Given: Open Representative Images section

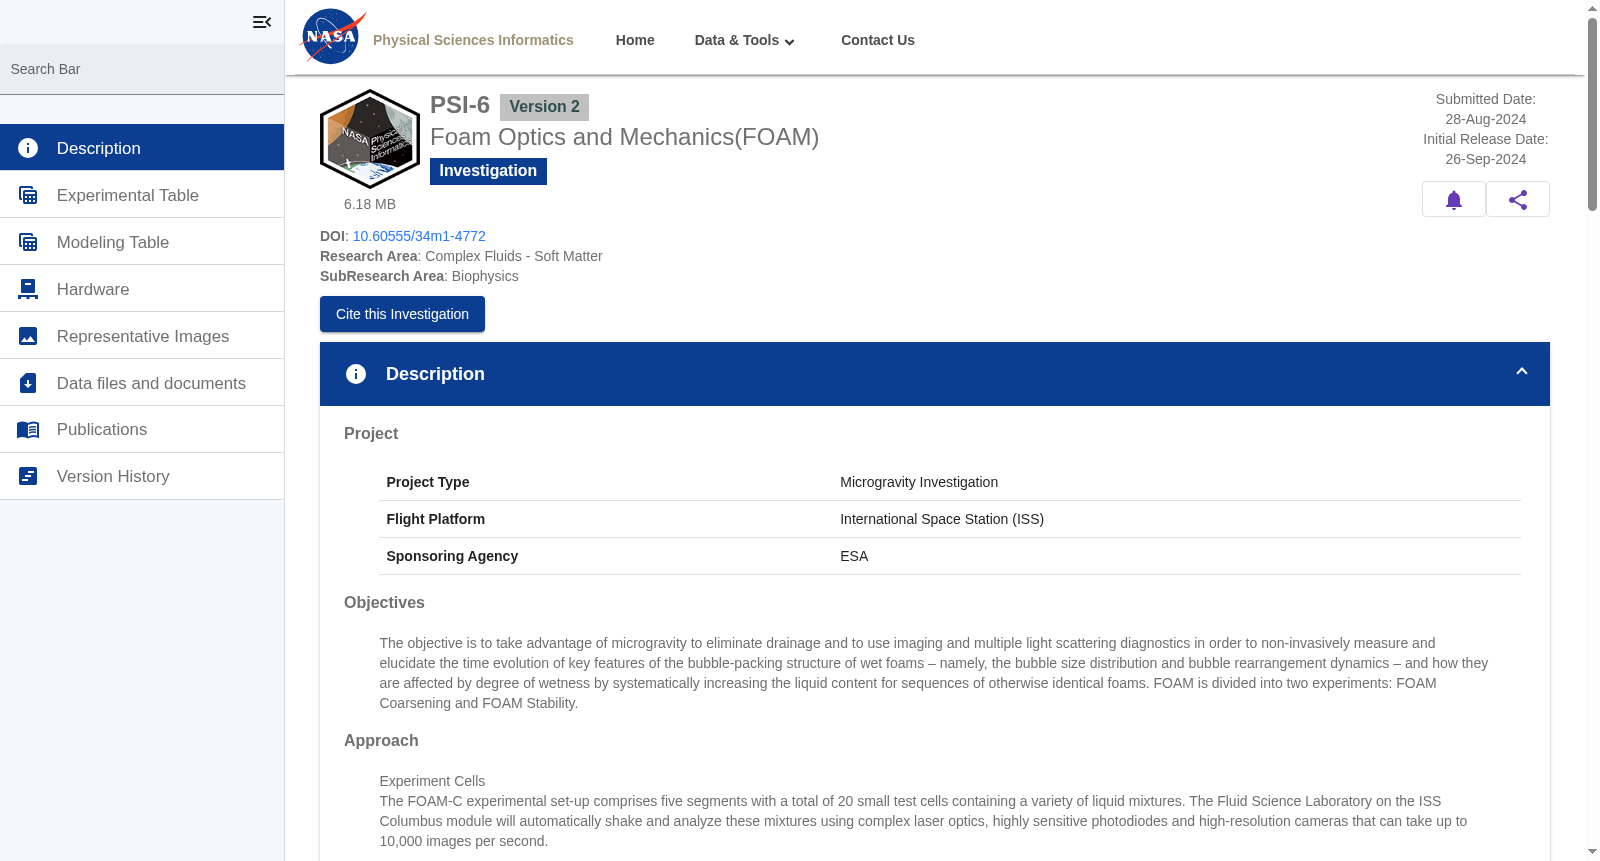Looking at the screenshot, I should tap(142, 336).
